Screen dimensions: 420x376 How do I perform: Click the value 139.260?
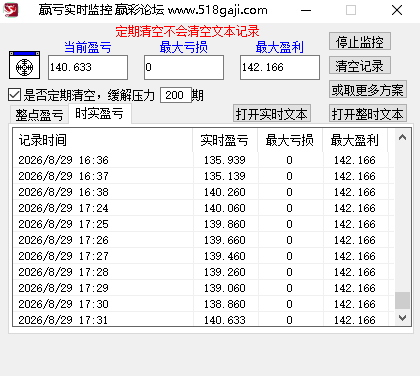(x=225, y=272)
